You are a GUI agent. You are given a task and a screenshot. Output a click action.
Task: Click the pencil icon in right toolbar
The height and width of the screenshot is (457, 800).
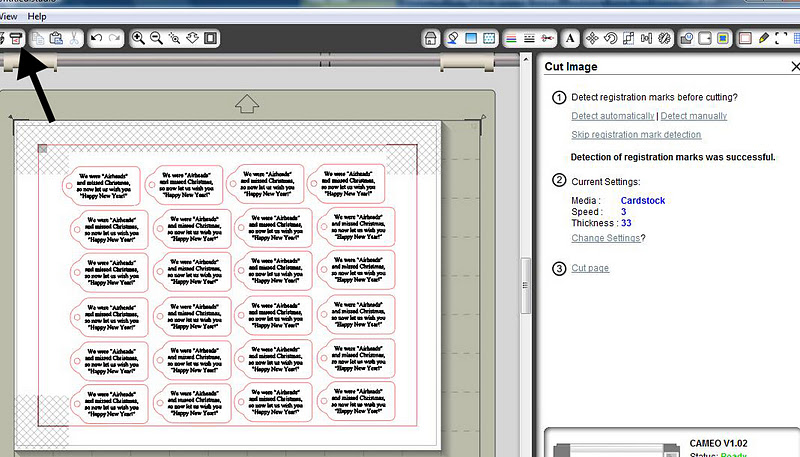(763, 38)
